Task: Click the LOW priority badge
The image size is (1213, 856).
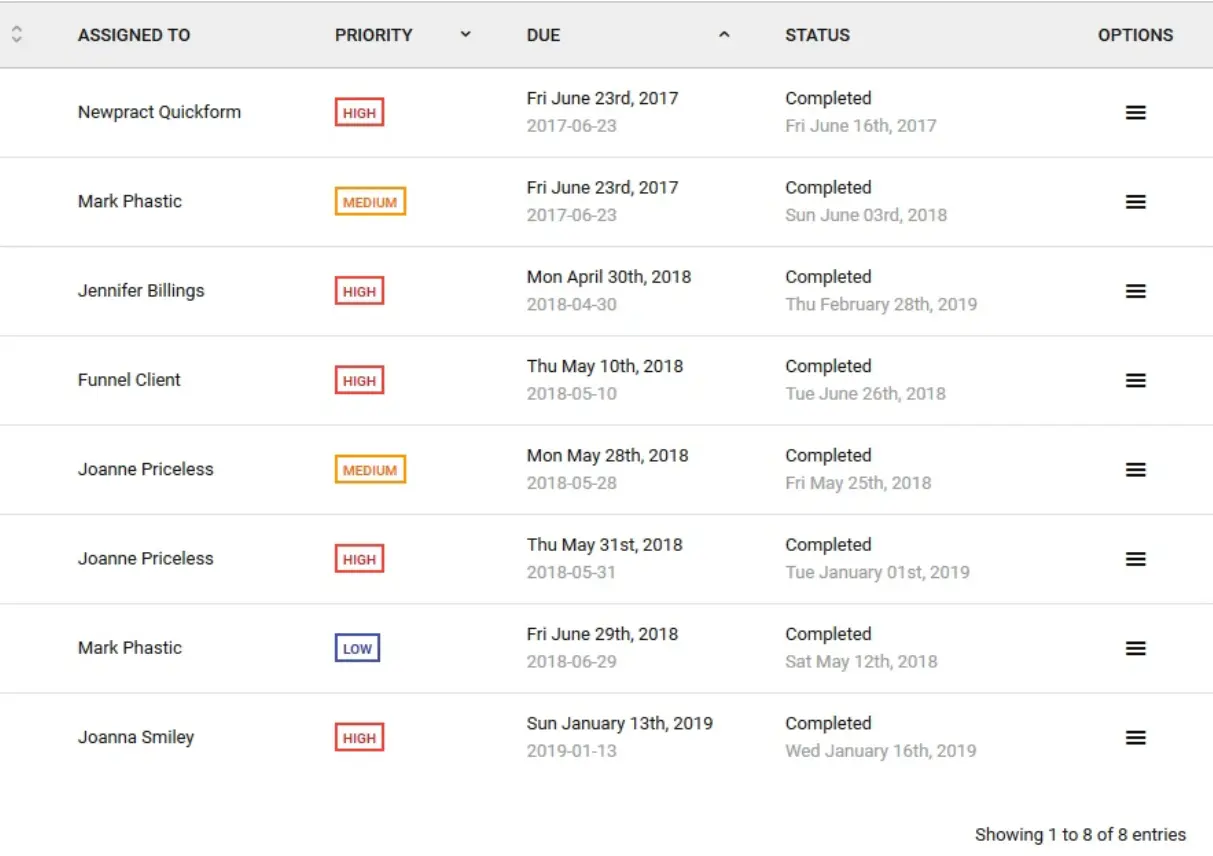Action: pyautogui.click(x=357, y=648)
